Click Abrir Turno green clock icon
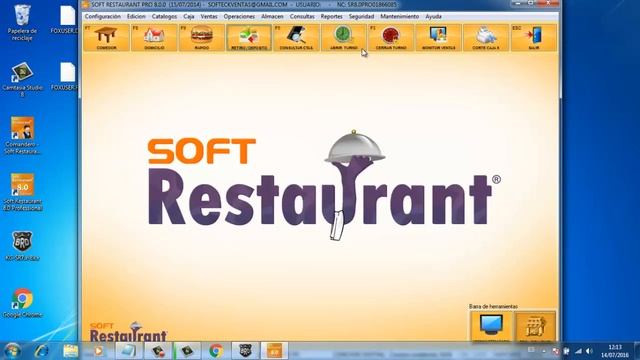The image size is (640, 360). pos(344,38)
